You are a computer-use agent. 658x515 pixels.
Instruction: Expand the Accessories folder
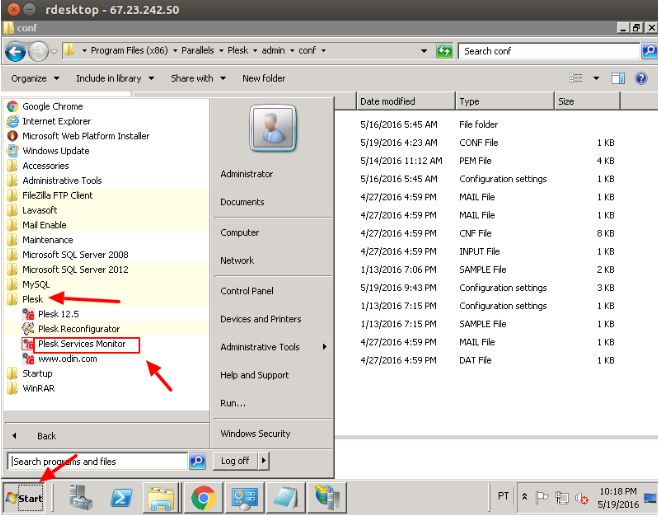(38, 166)
